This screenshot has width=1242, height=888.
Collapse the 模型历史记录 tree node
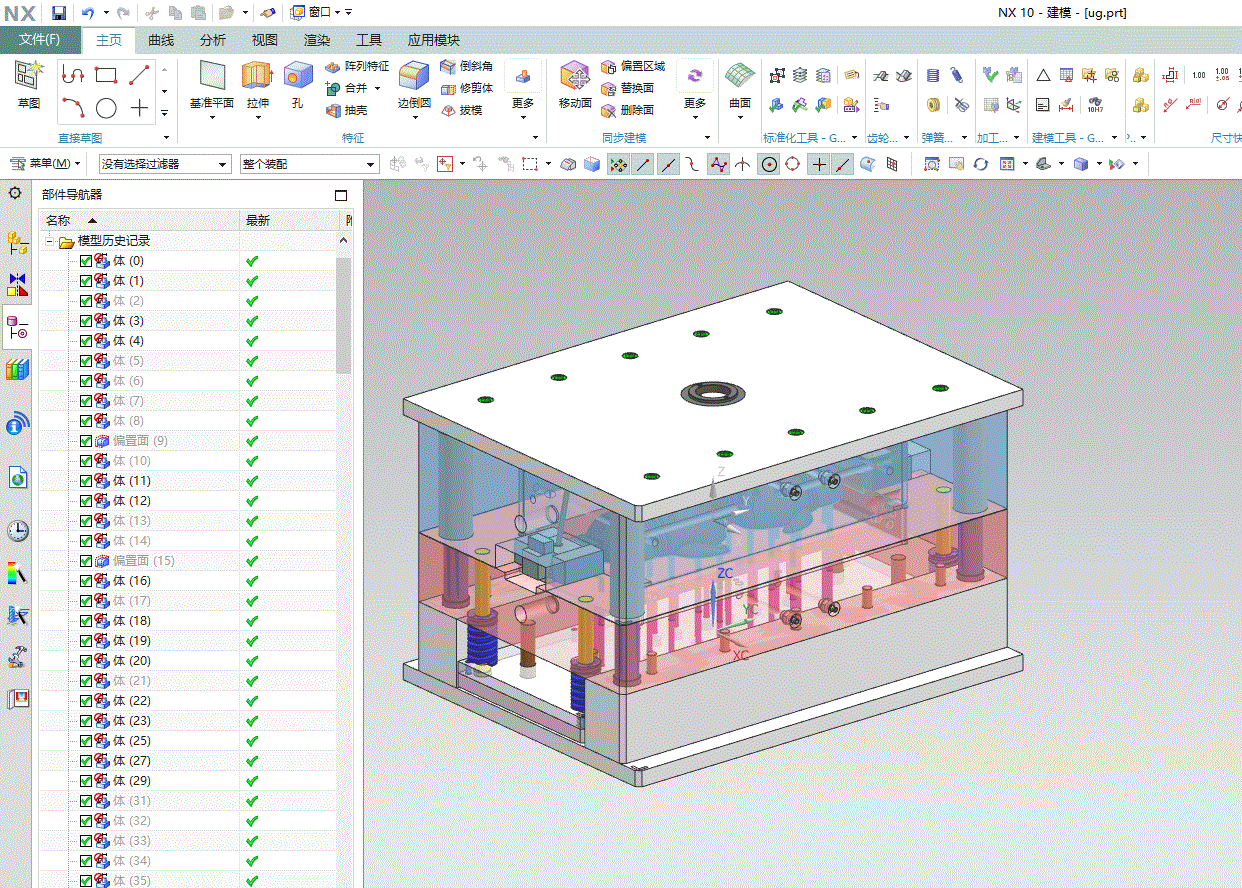48,241
